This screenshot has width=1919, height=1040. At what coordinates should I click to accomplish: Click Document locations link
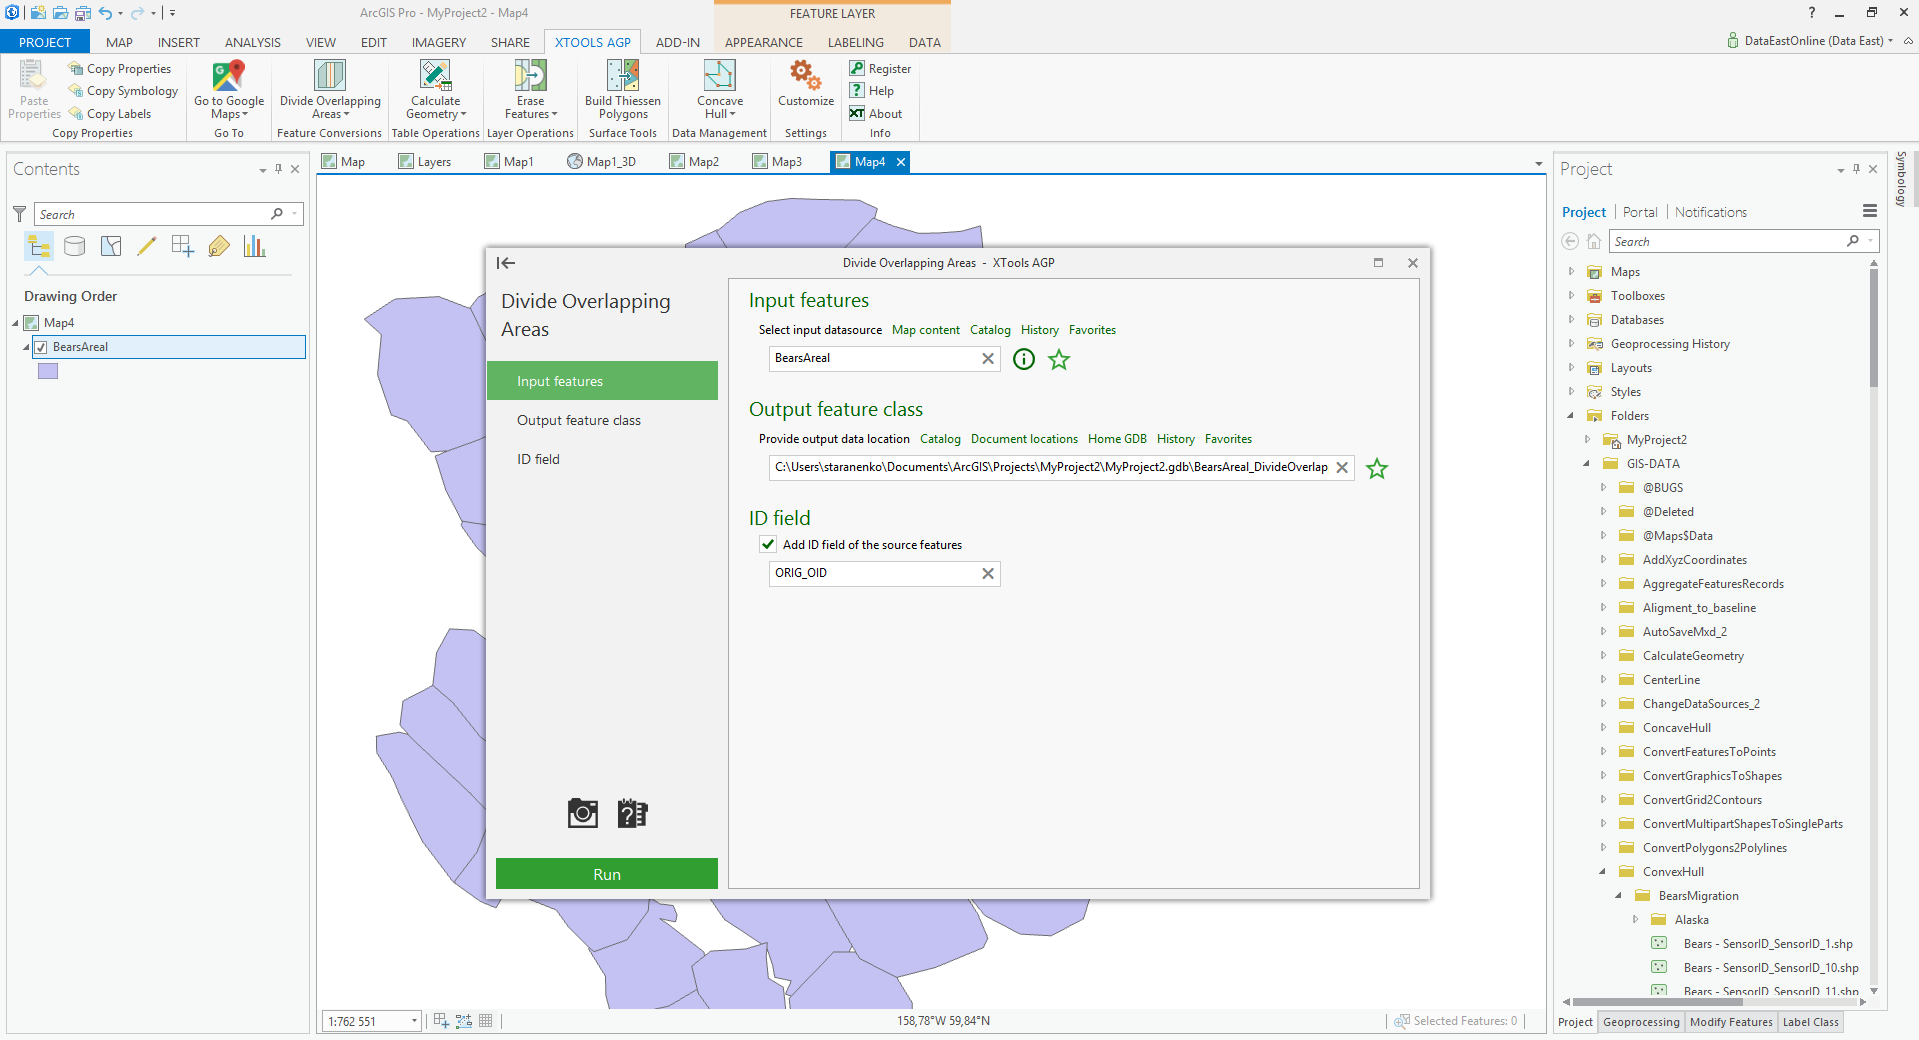click(1024, 439)
